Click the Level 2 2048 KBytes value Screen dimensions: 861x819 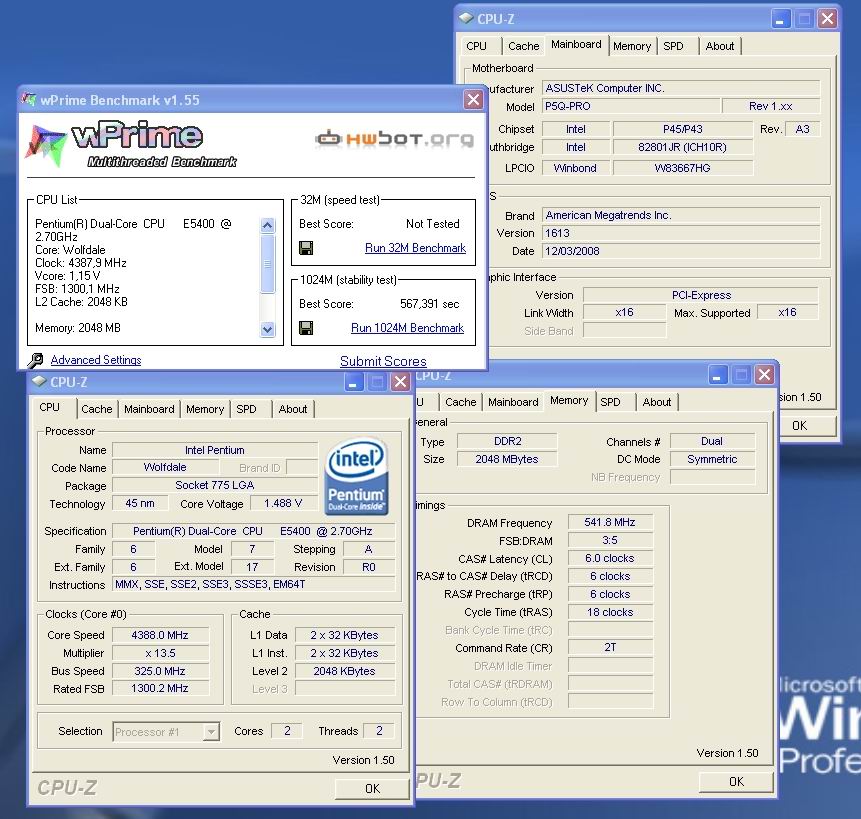[345, 671]
